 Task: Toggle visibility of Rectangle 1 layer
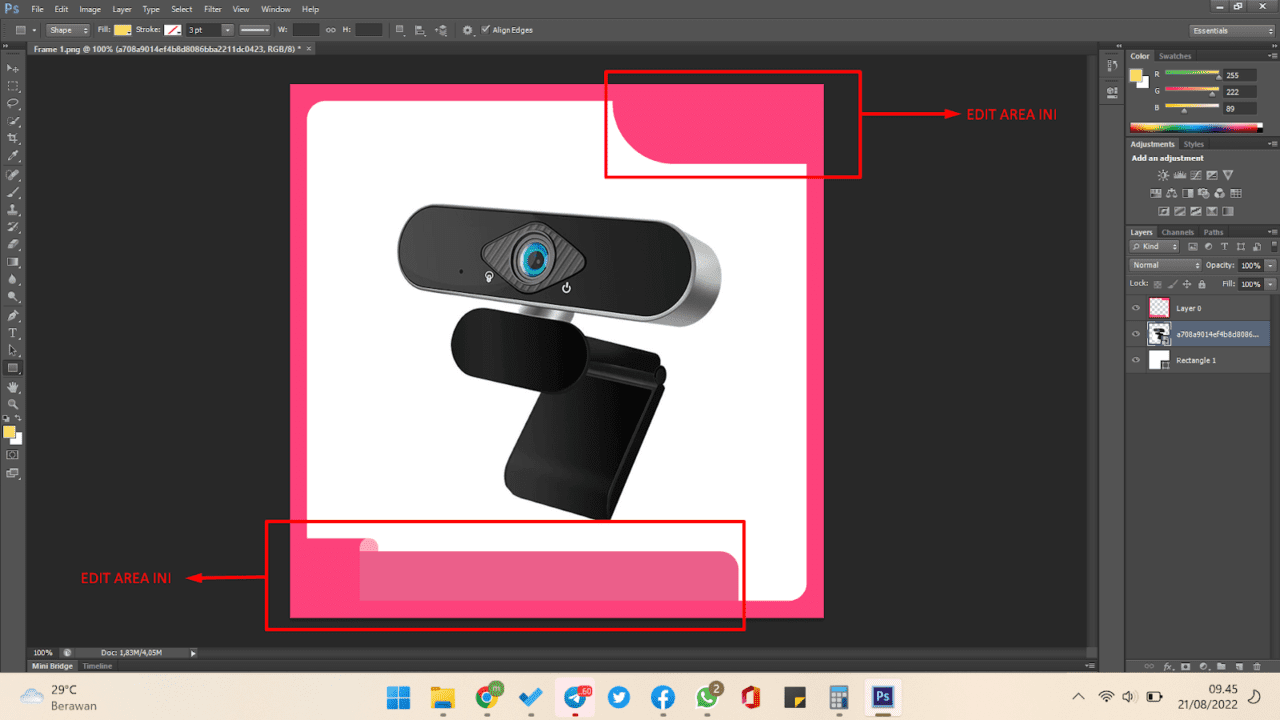coord(1135,360)
